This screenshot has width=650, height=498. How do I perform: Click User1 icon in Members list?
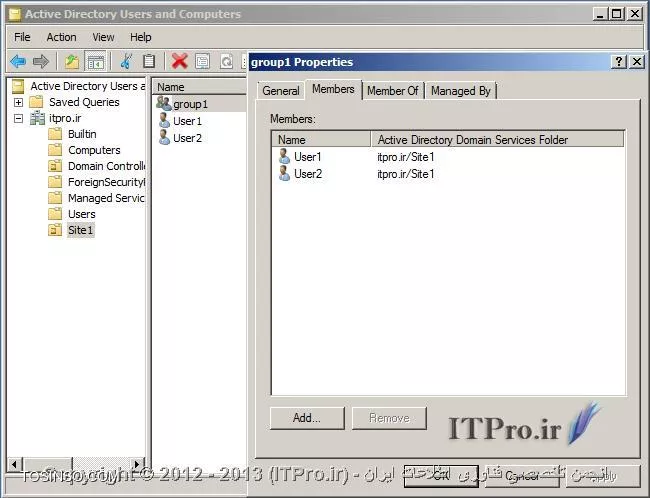284,157
